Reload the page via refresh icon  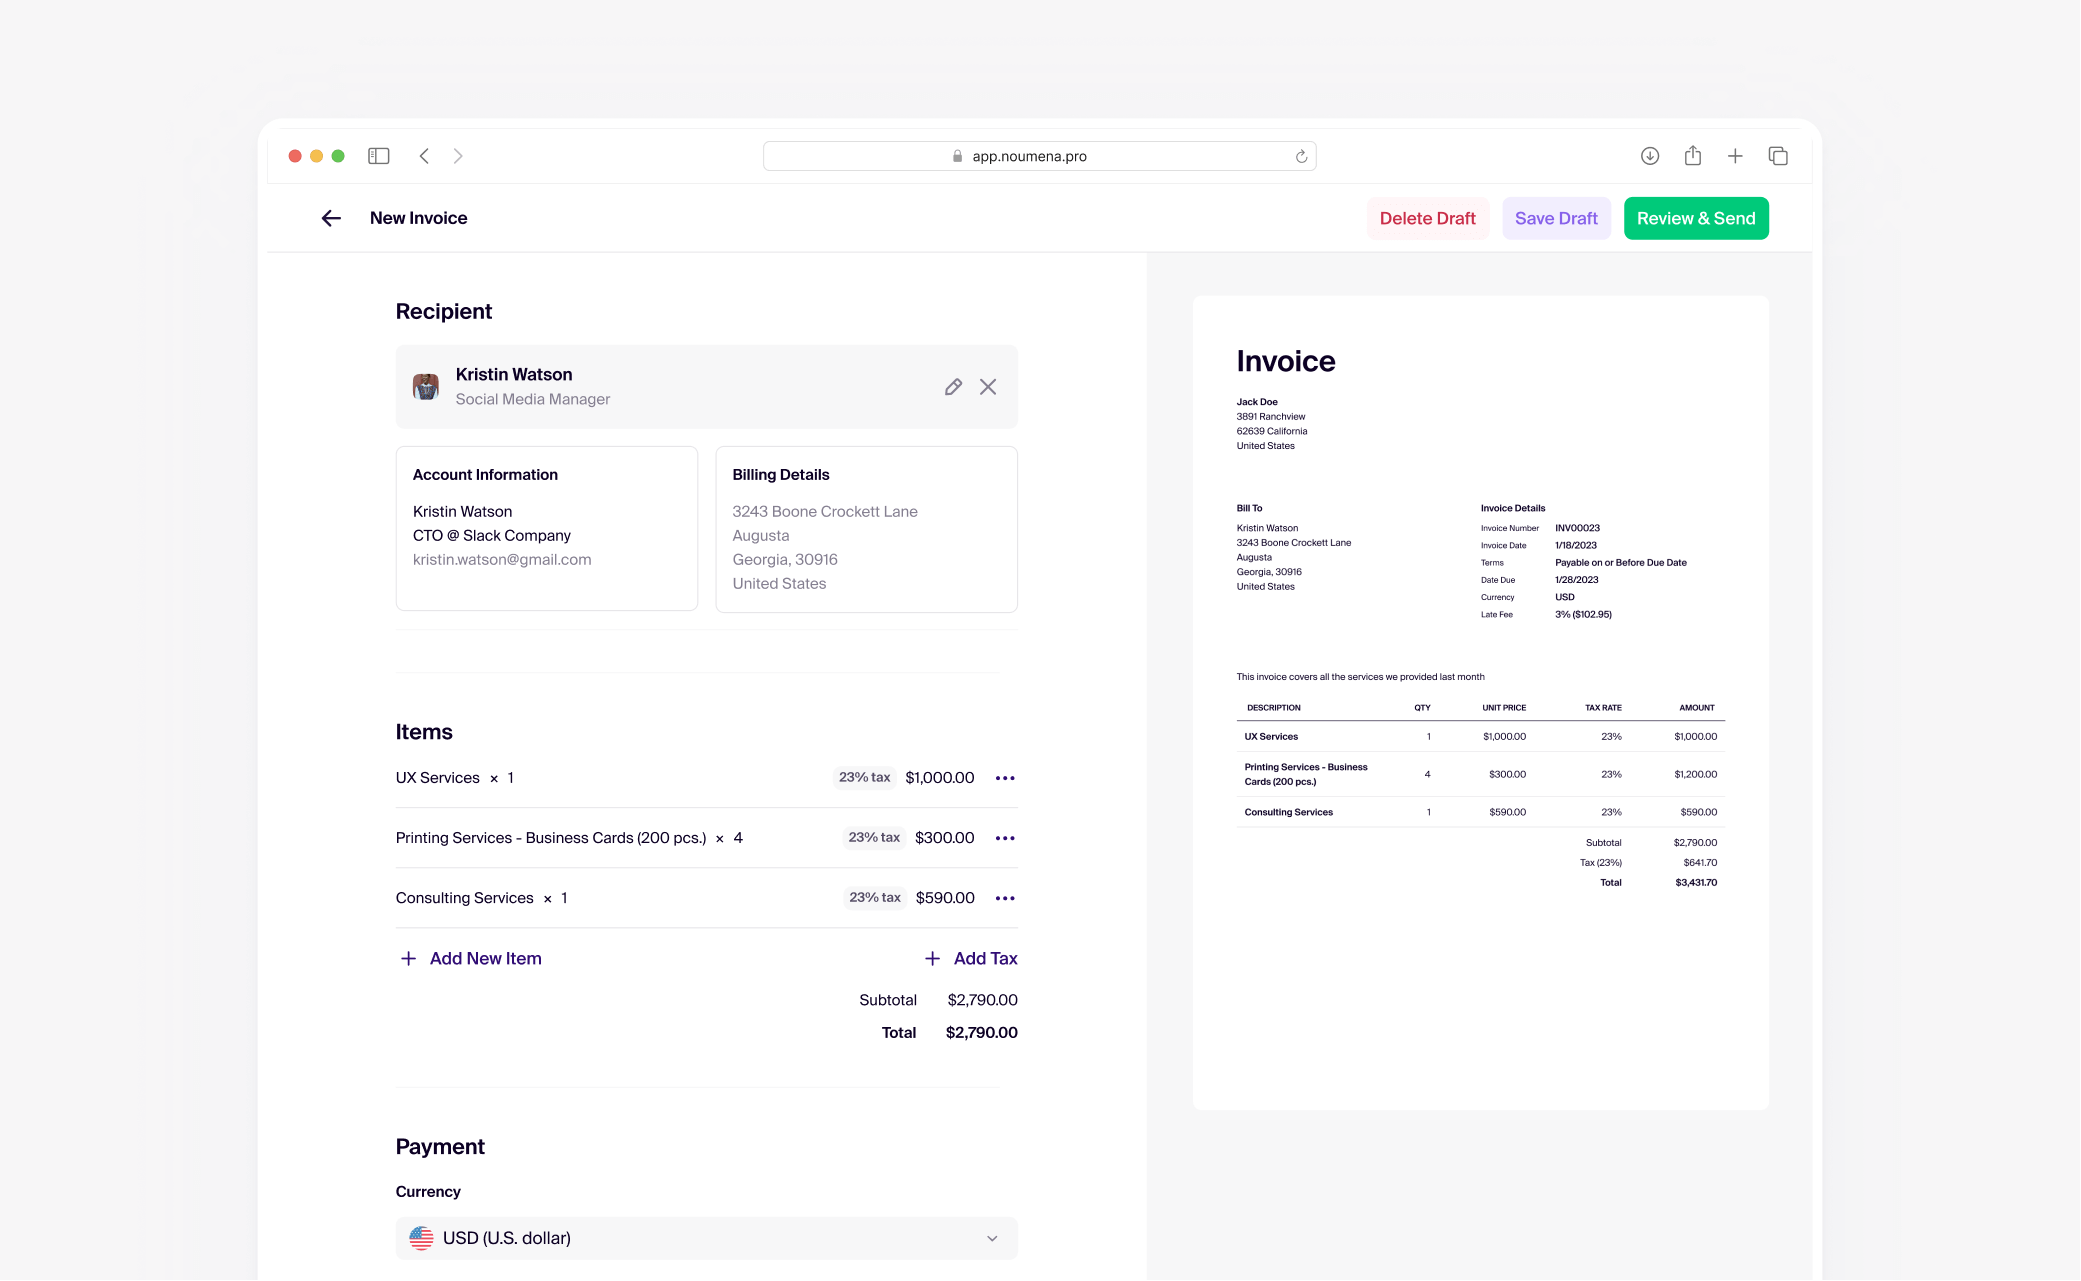[1301, 156]
